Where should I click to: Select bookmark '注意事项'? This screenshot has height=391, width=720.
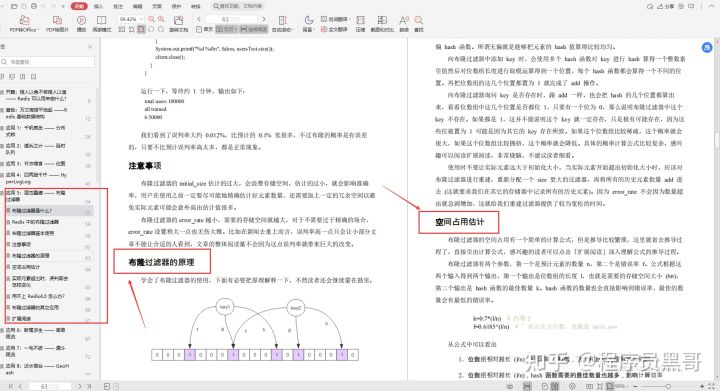pyautogui.click(x=22, y=244)
